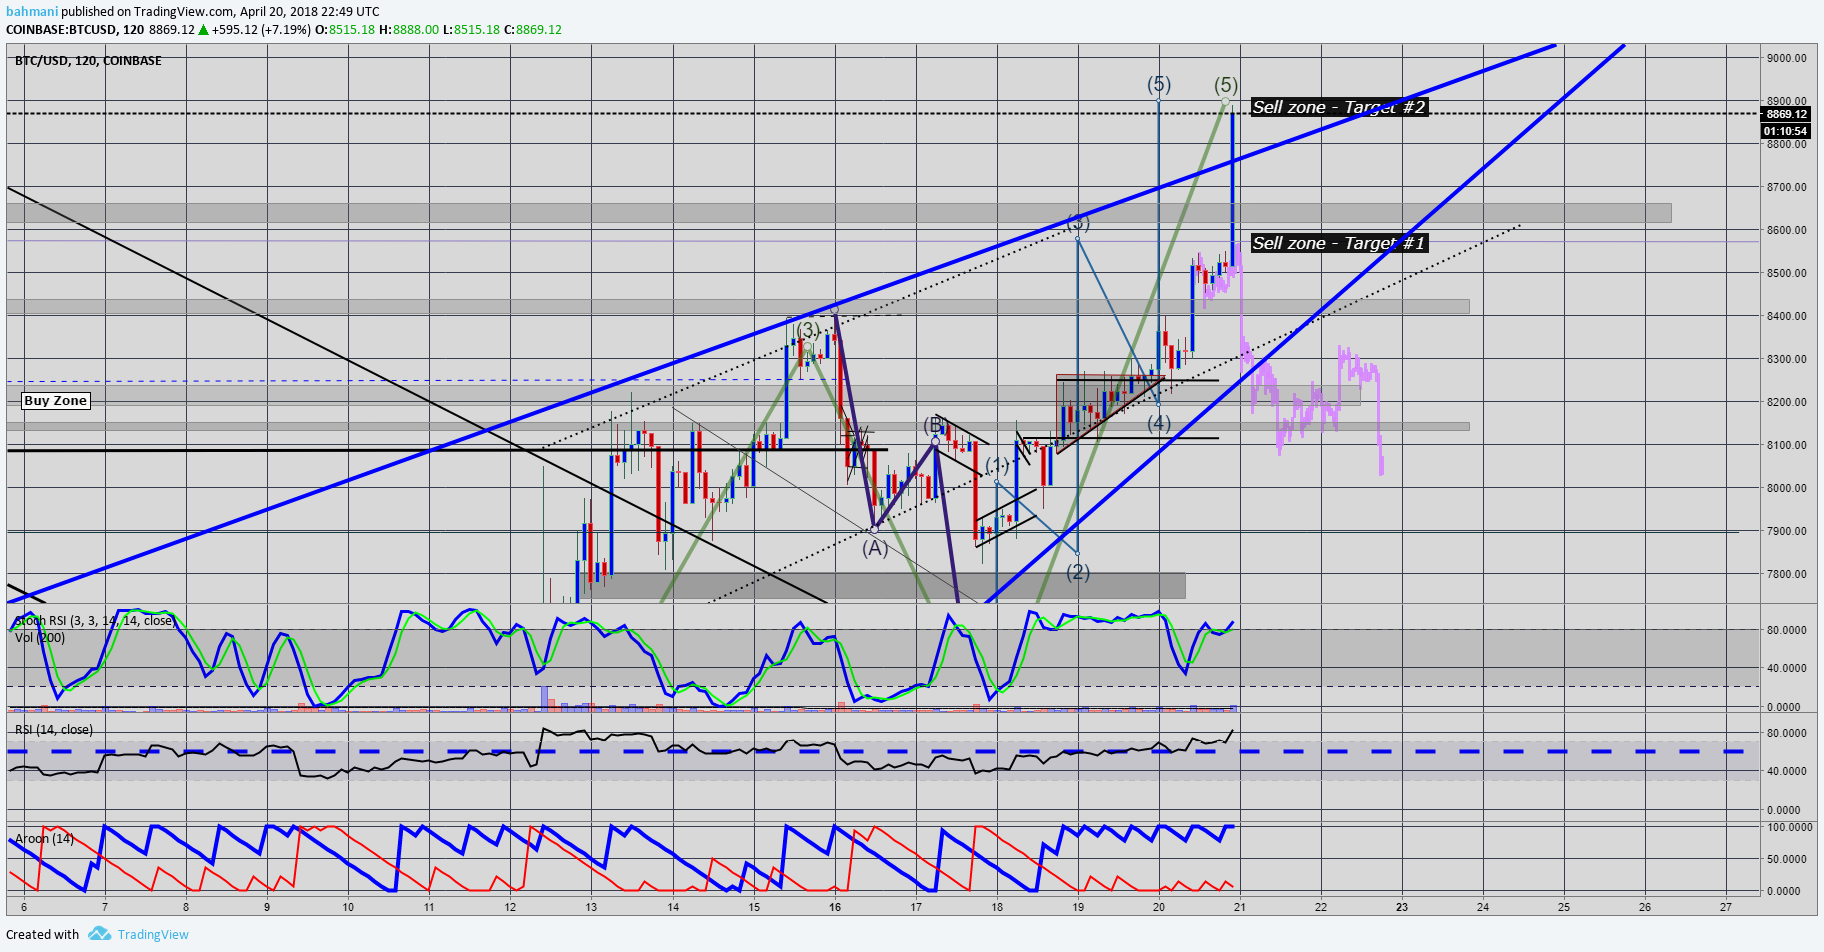Click the 9000.00 price axis label
Screen dimensions: 1824x952
[x=1786, y=58]
